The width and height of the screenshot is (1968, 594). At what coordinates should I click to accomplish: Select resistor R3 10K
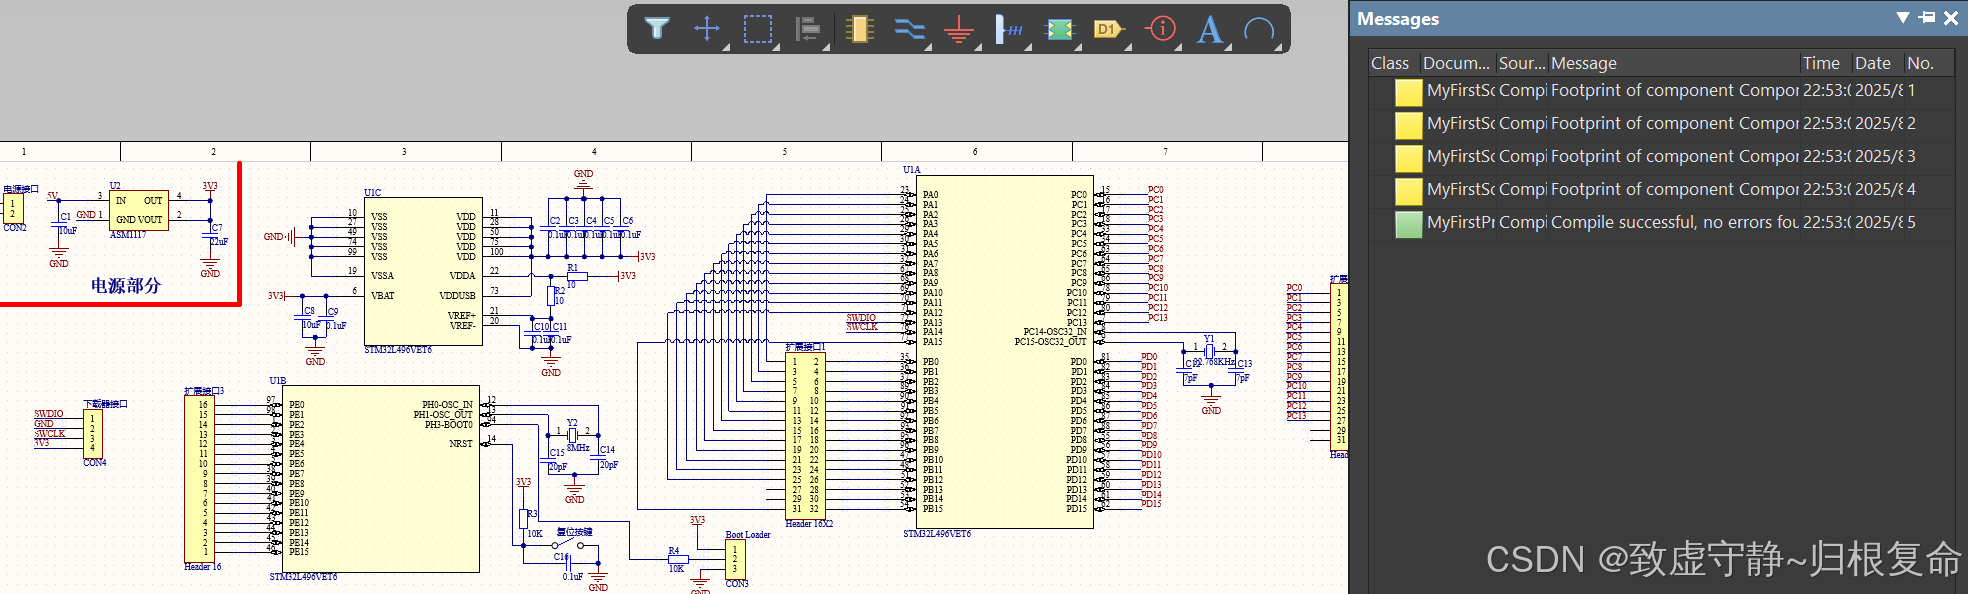tap(524, 519)
